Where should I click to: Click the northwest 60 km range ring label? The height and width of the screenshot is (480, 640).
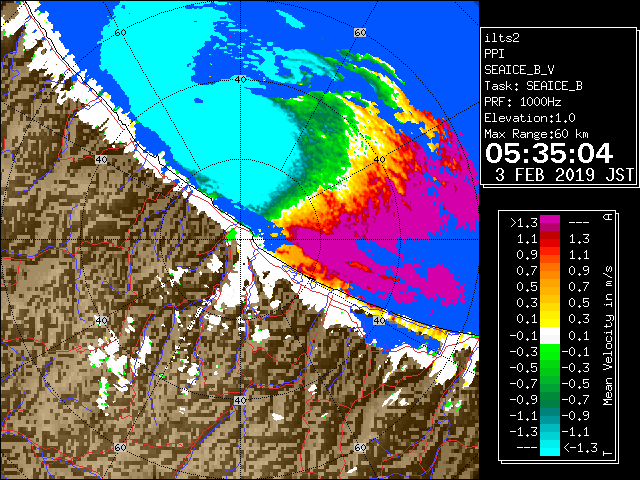pos(120,32)
